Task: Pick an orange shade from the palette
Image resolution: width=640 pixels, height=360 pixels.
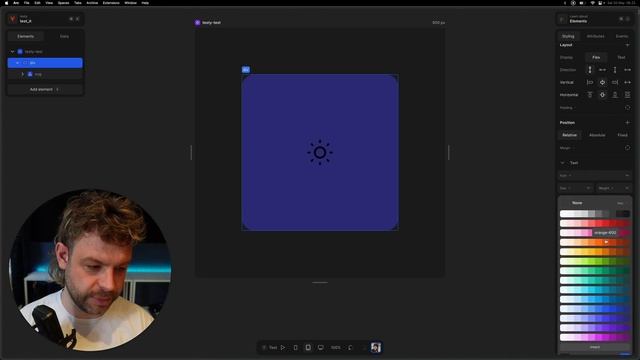Action: pos(606,242)
